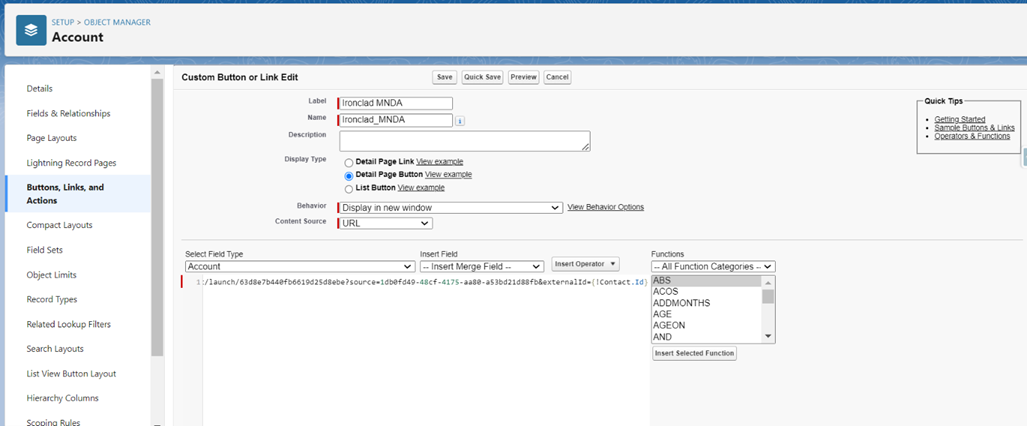
Task: Open the Select Field Type dropdown
Action: click(x=300, y=267)
